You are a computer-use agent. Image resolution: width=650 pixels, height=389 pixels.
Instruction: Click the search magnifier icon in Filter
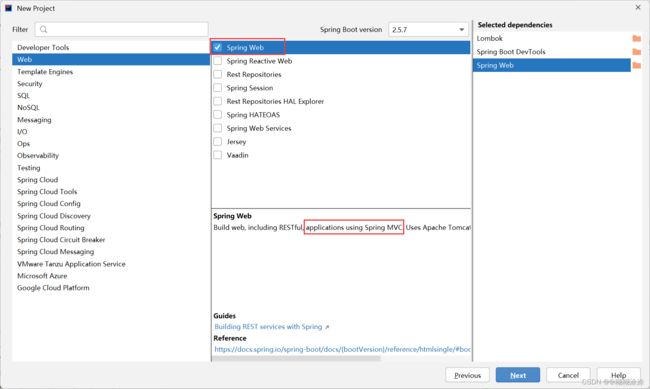[x=44, y=29]
